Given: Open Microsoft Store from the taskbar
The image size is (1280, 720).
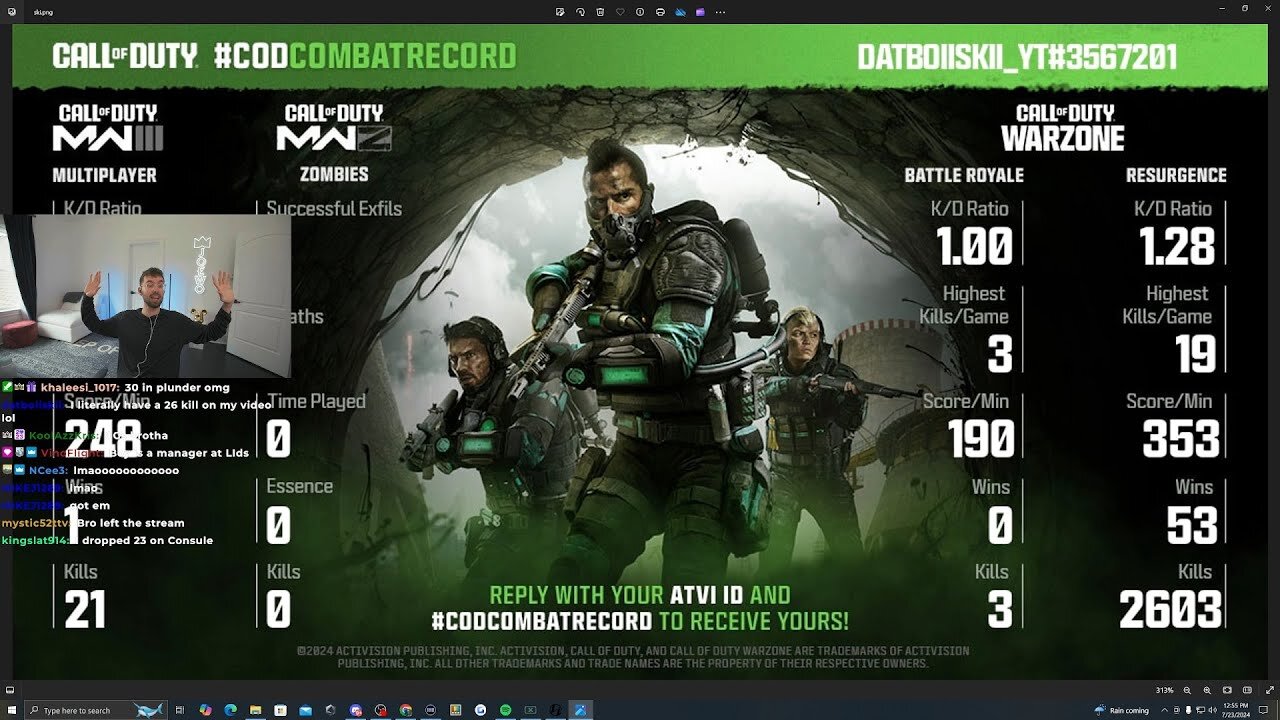Looking at the screenshot, I should (280, 710).
